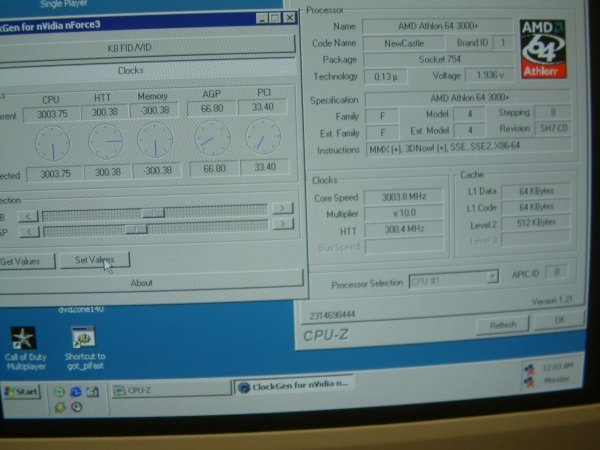600x450 pixels.
Task: Click the taskbar clock showing 12:03 AM
Action: pyautogui.click(x=558, y=367)
